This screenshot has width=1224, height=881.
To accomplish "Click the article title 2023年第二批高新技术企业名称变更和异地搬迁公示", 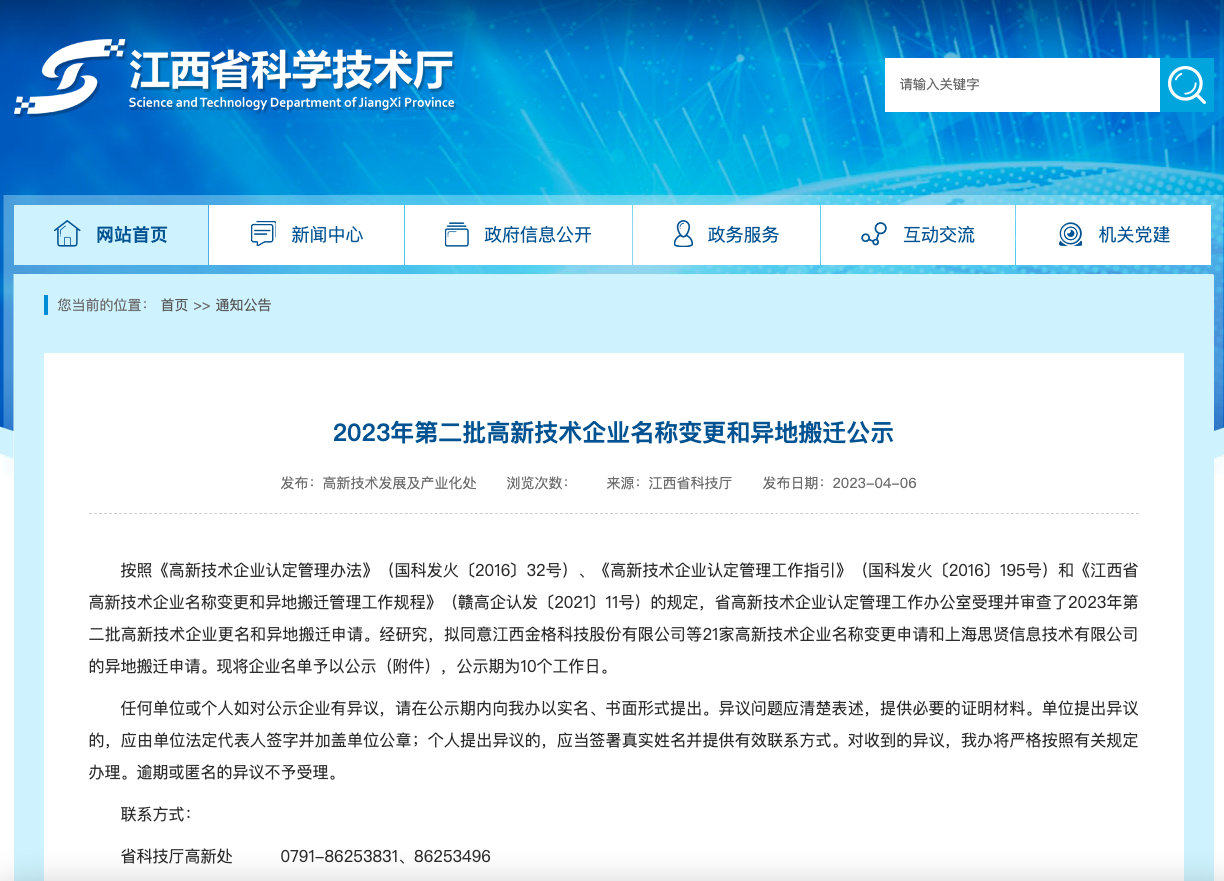I will pos(613,433).
